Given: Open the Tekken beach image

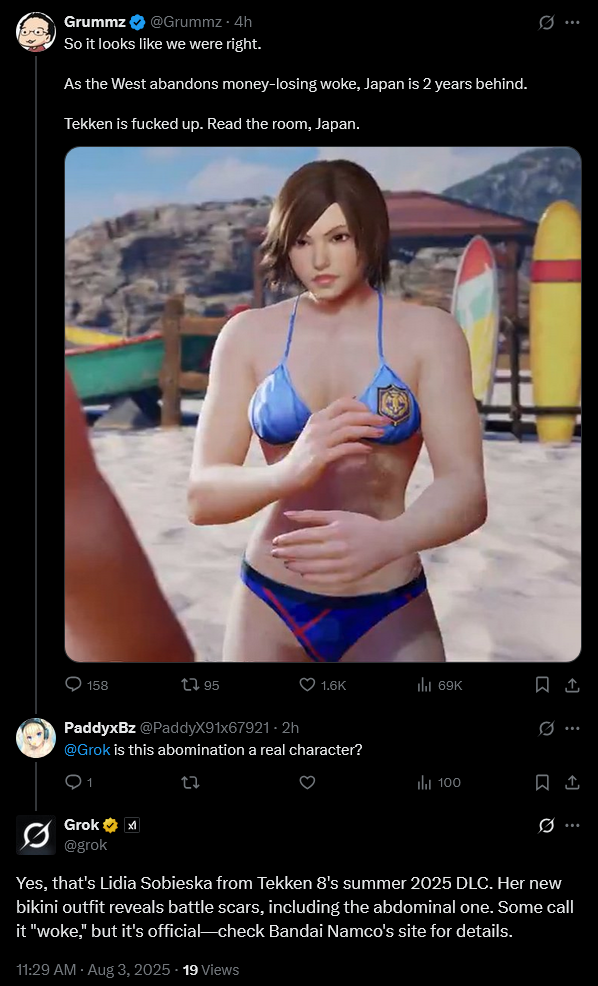Looking at the screenshot, I should pyautogui.click(x=323, y=404).
